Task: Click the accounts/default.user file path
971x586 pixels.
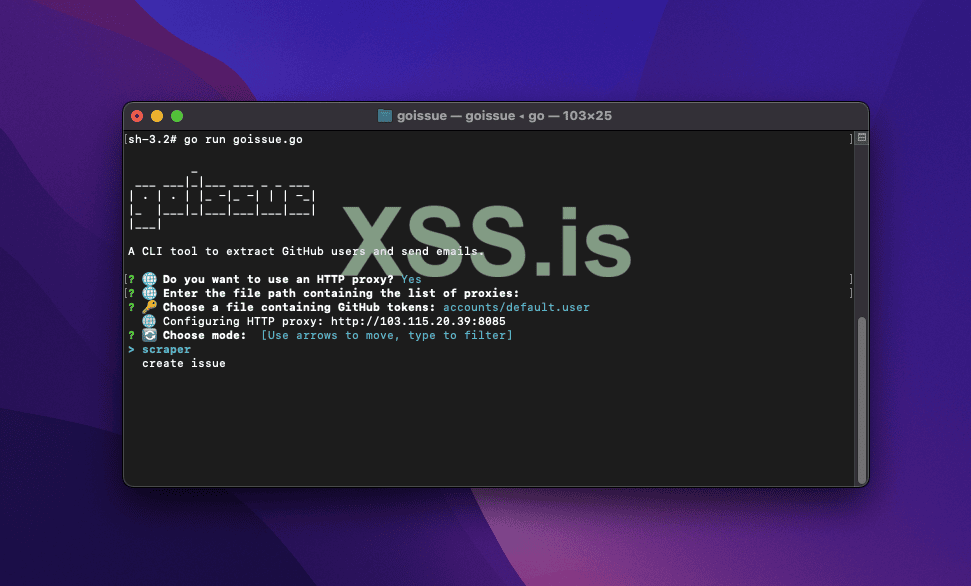Action: (516, 307)
